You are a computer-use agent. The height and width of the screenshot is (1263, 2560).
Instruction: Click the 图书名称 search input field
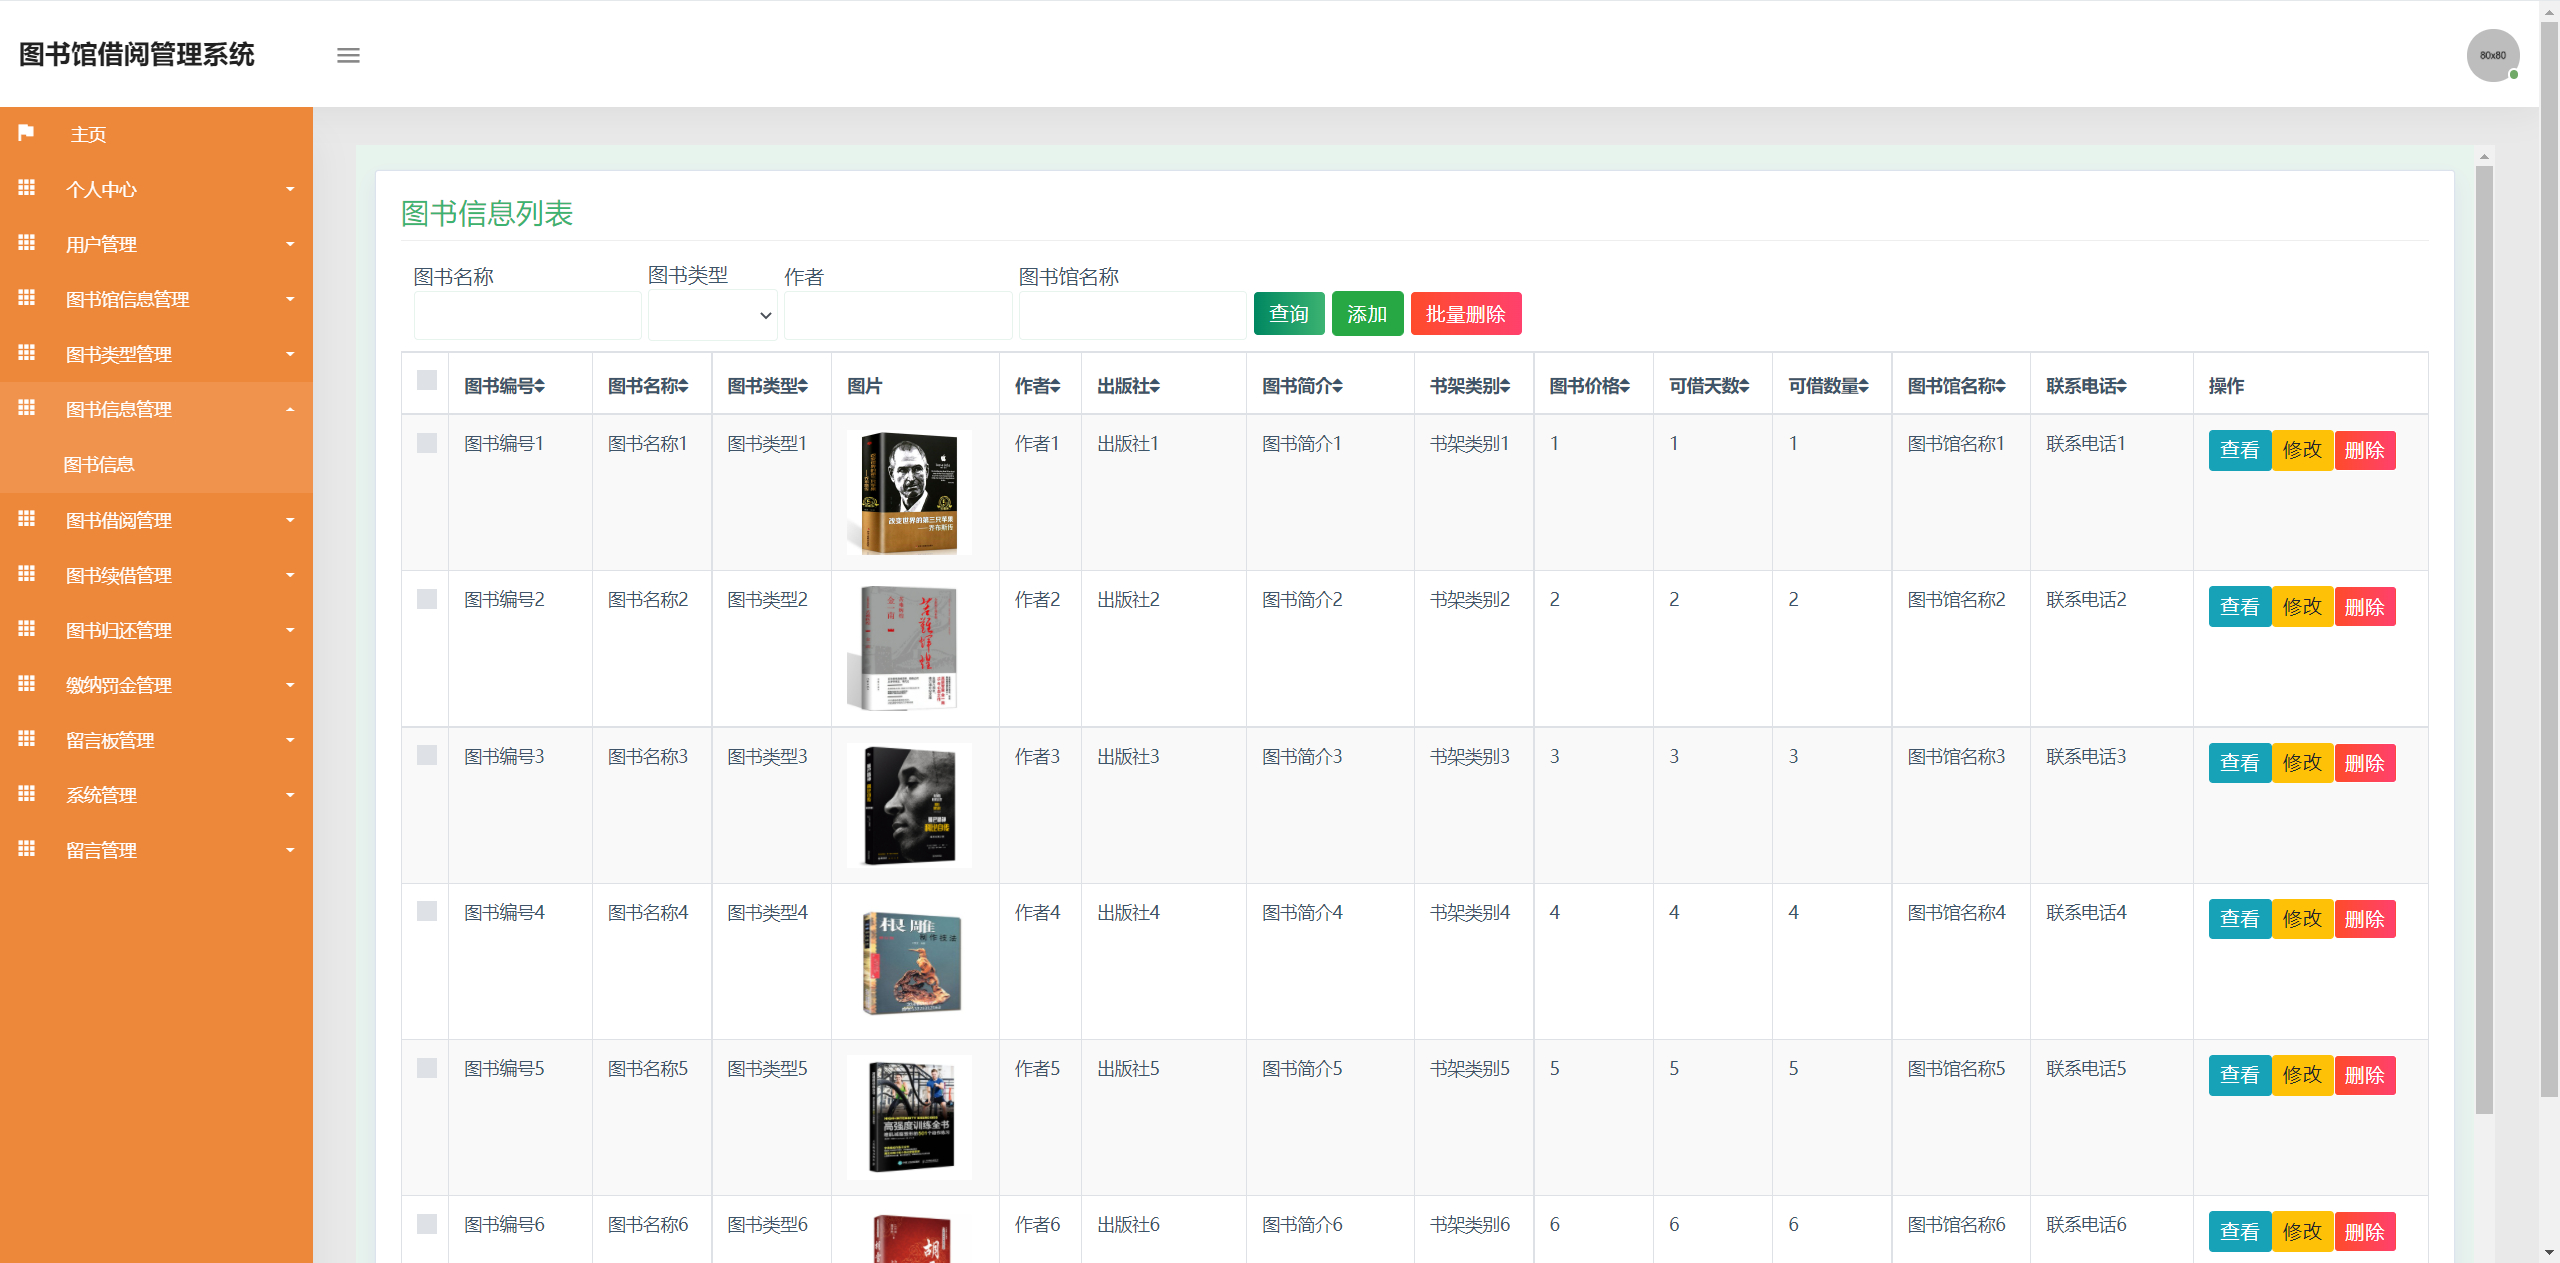coord(527,316)
